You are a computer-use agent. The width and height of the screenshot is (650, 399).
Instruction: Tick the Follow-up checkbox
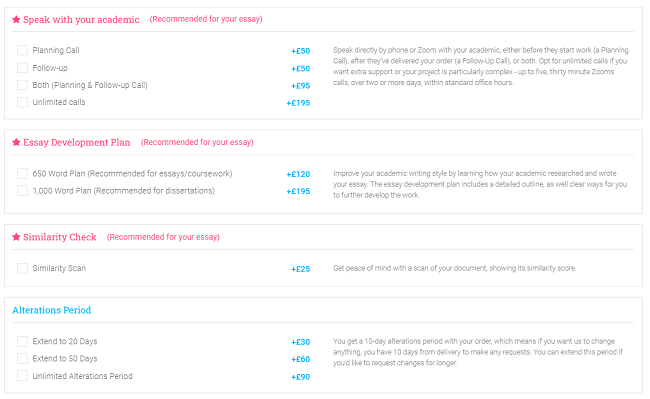[22, 68]
